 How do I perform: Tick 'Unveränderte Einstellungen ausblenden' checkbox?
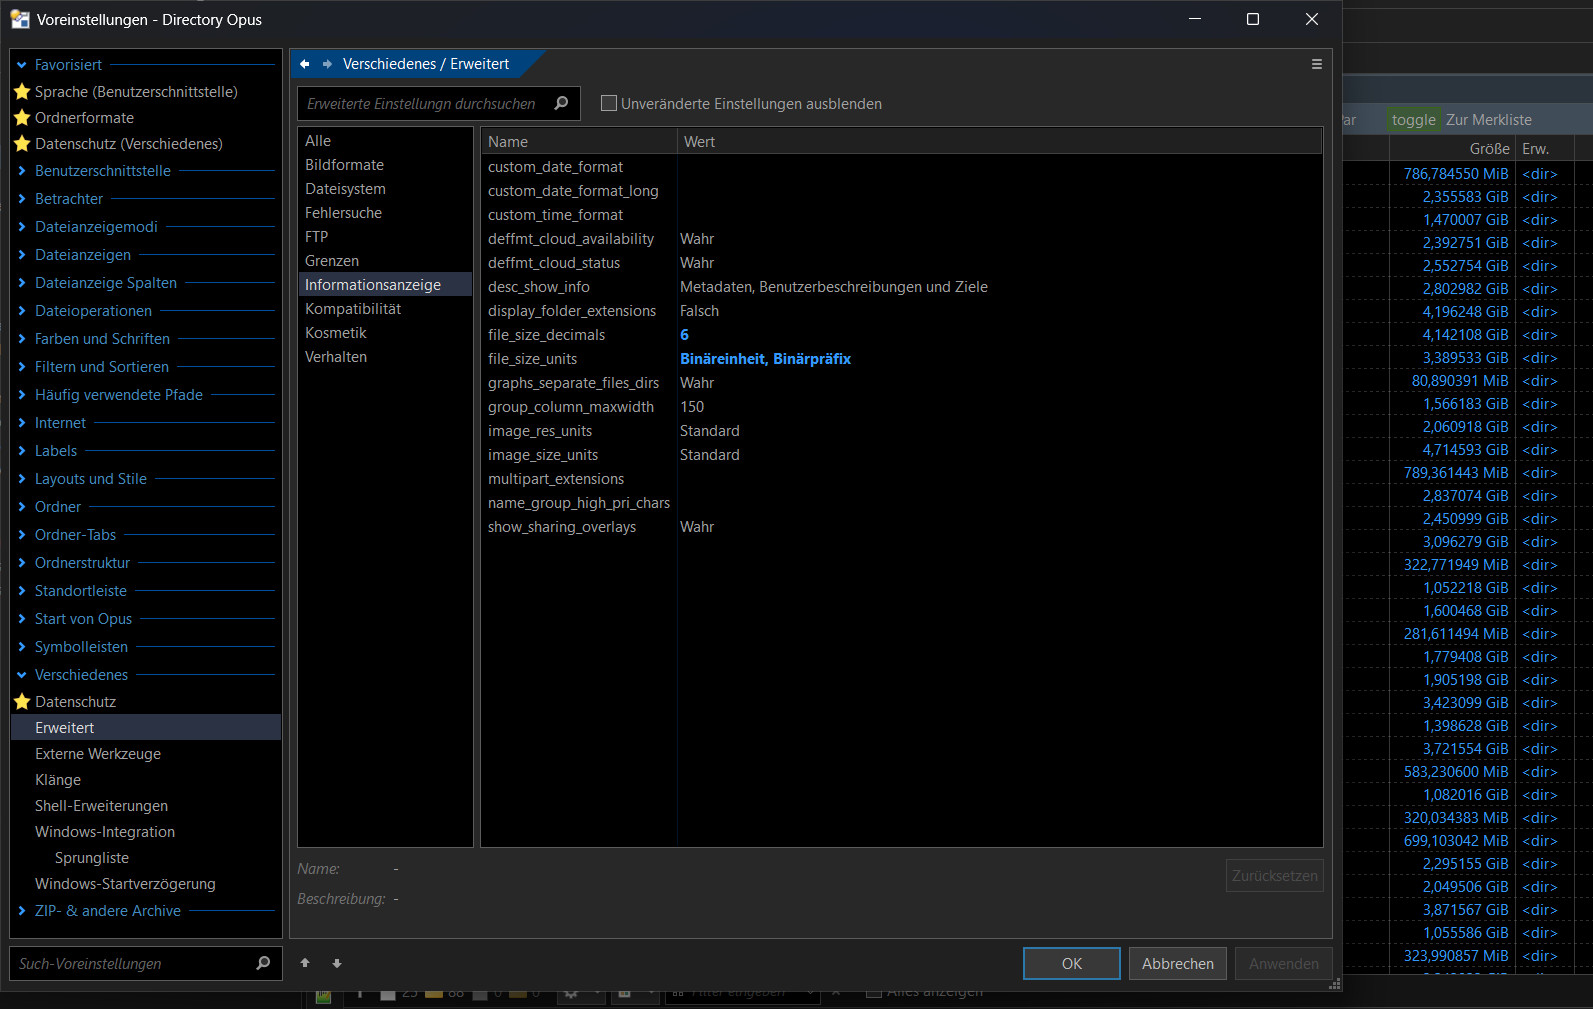(608, 103)
